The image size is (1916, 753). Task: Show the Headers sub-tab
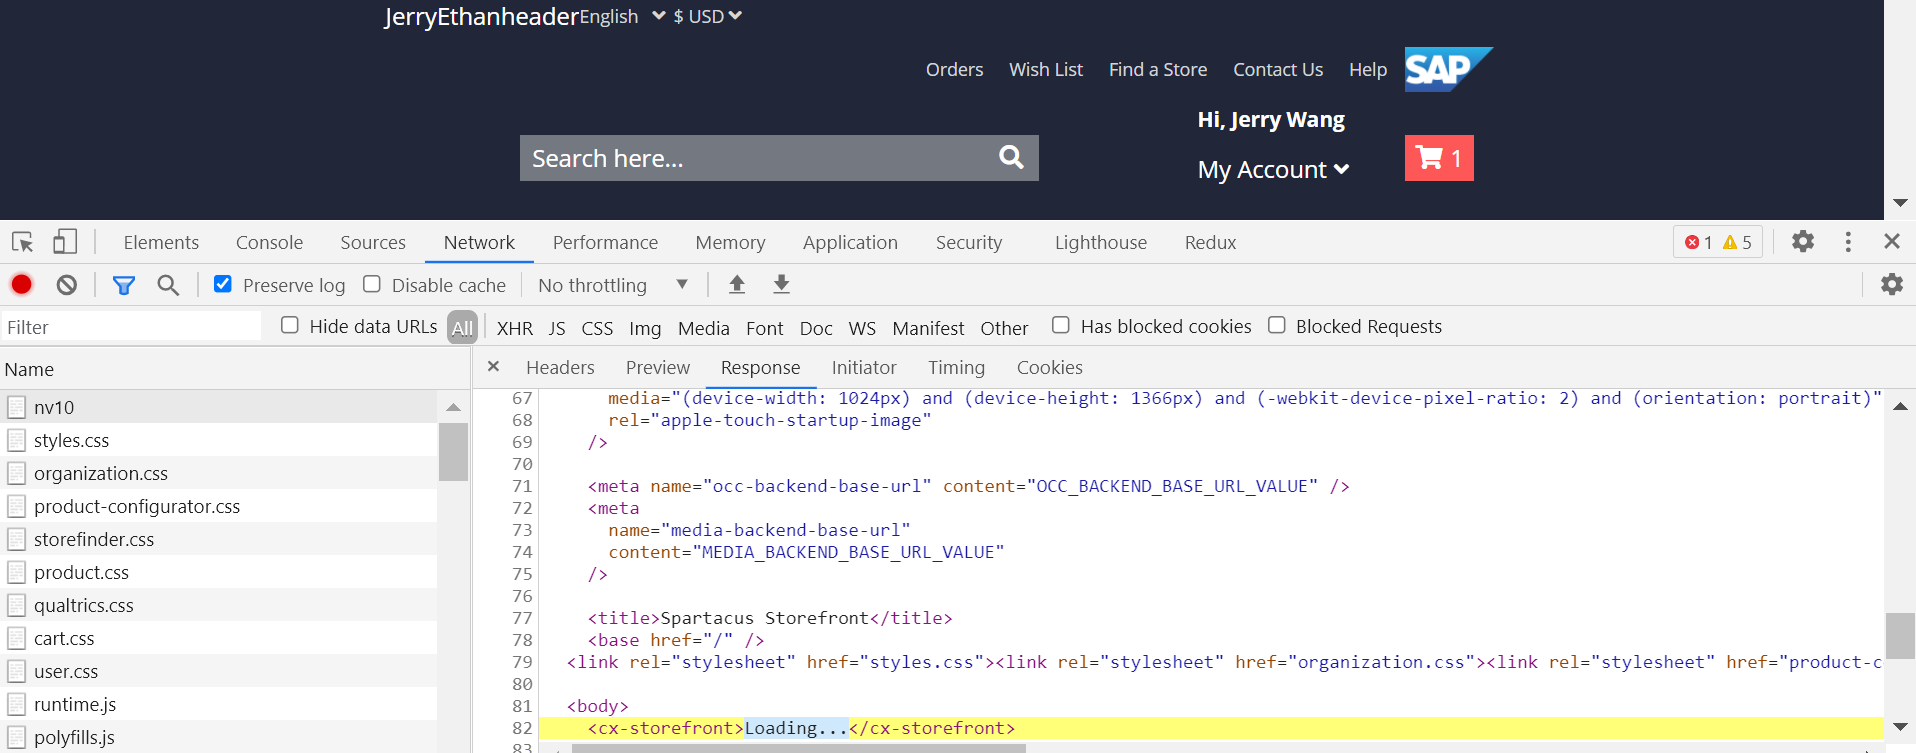coord(560,367)
